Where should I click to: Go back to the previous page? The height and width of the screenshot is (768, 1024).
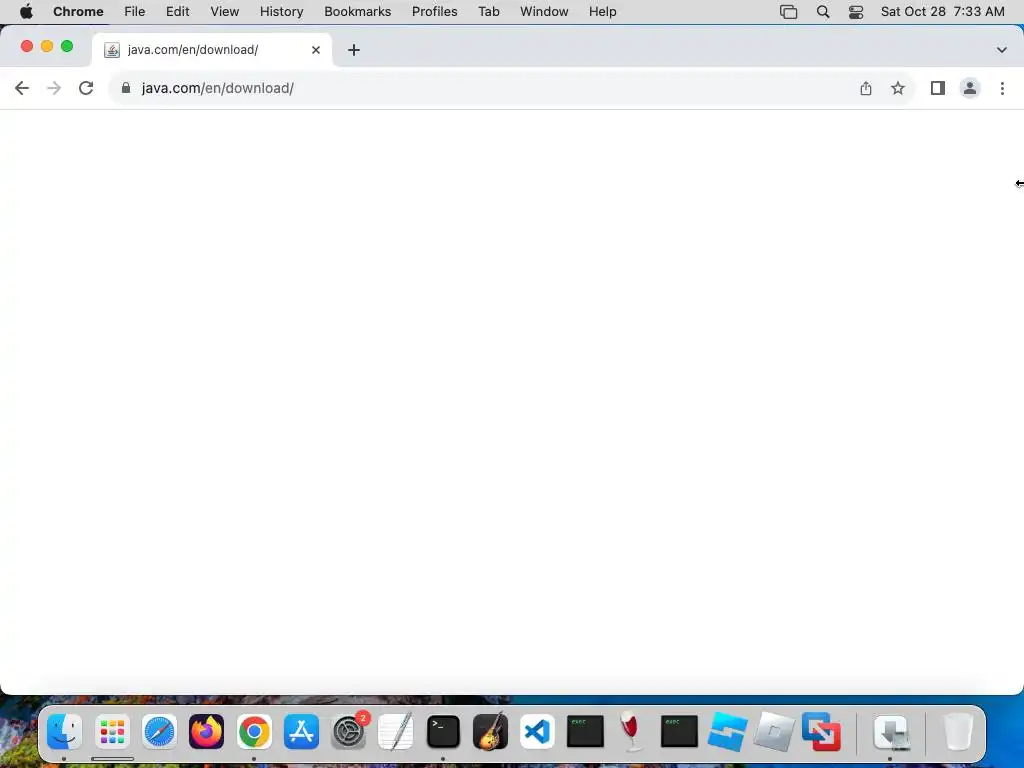coord(22,88)
